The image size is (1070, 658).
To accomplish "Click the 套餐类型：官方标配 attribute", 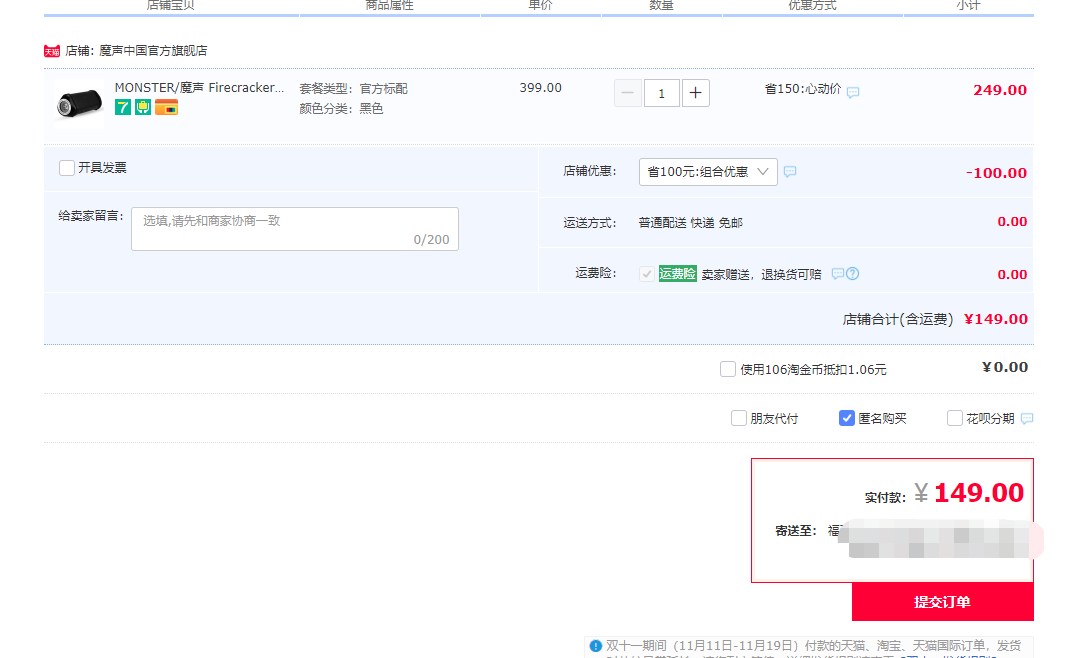I will [353, 89].
